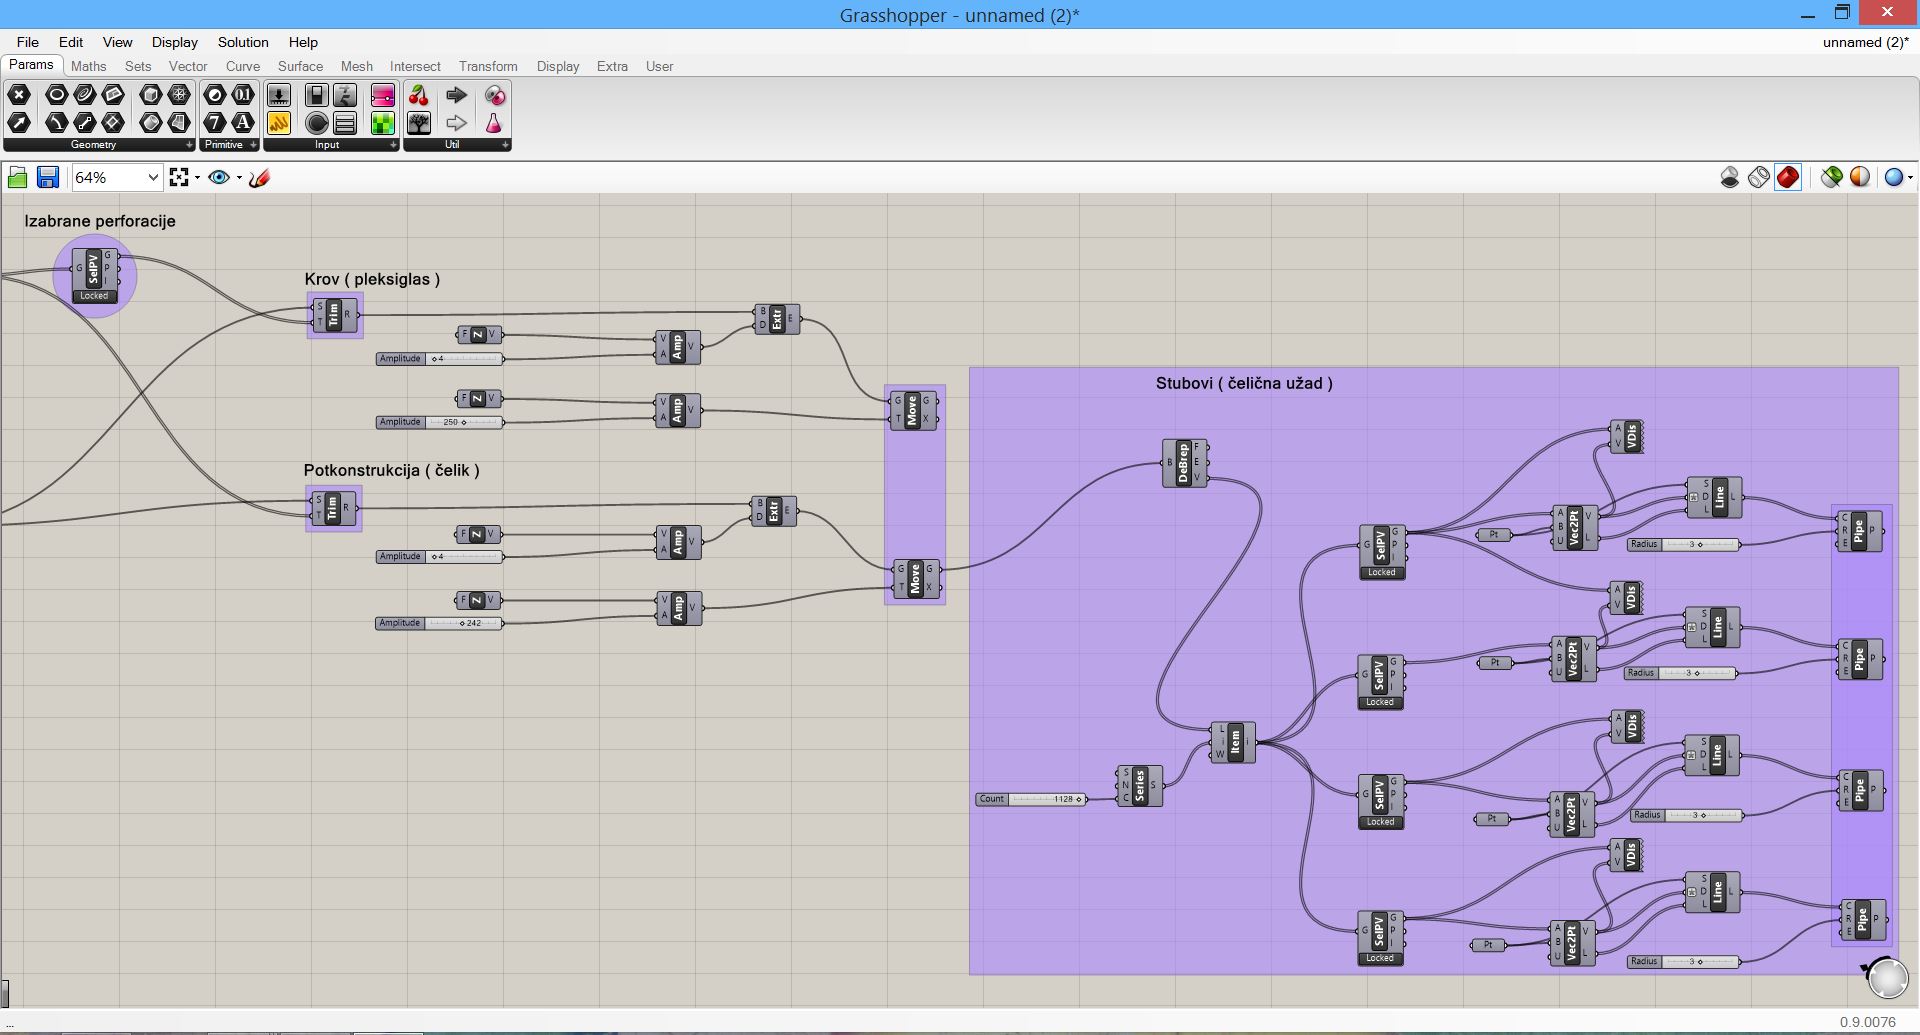Disable canvas preview with the grey cap icon
The image size is (1920, 1035).
pyautogui.click(x=1729, y=178)
